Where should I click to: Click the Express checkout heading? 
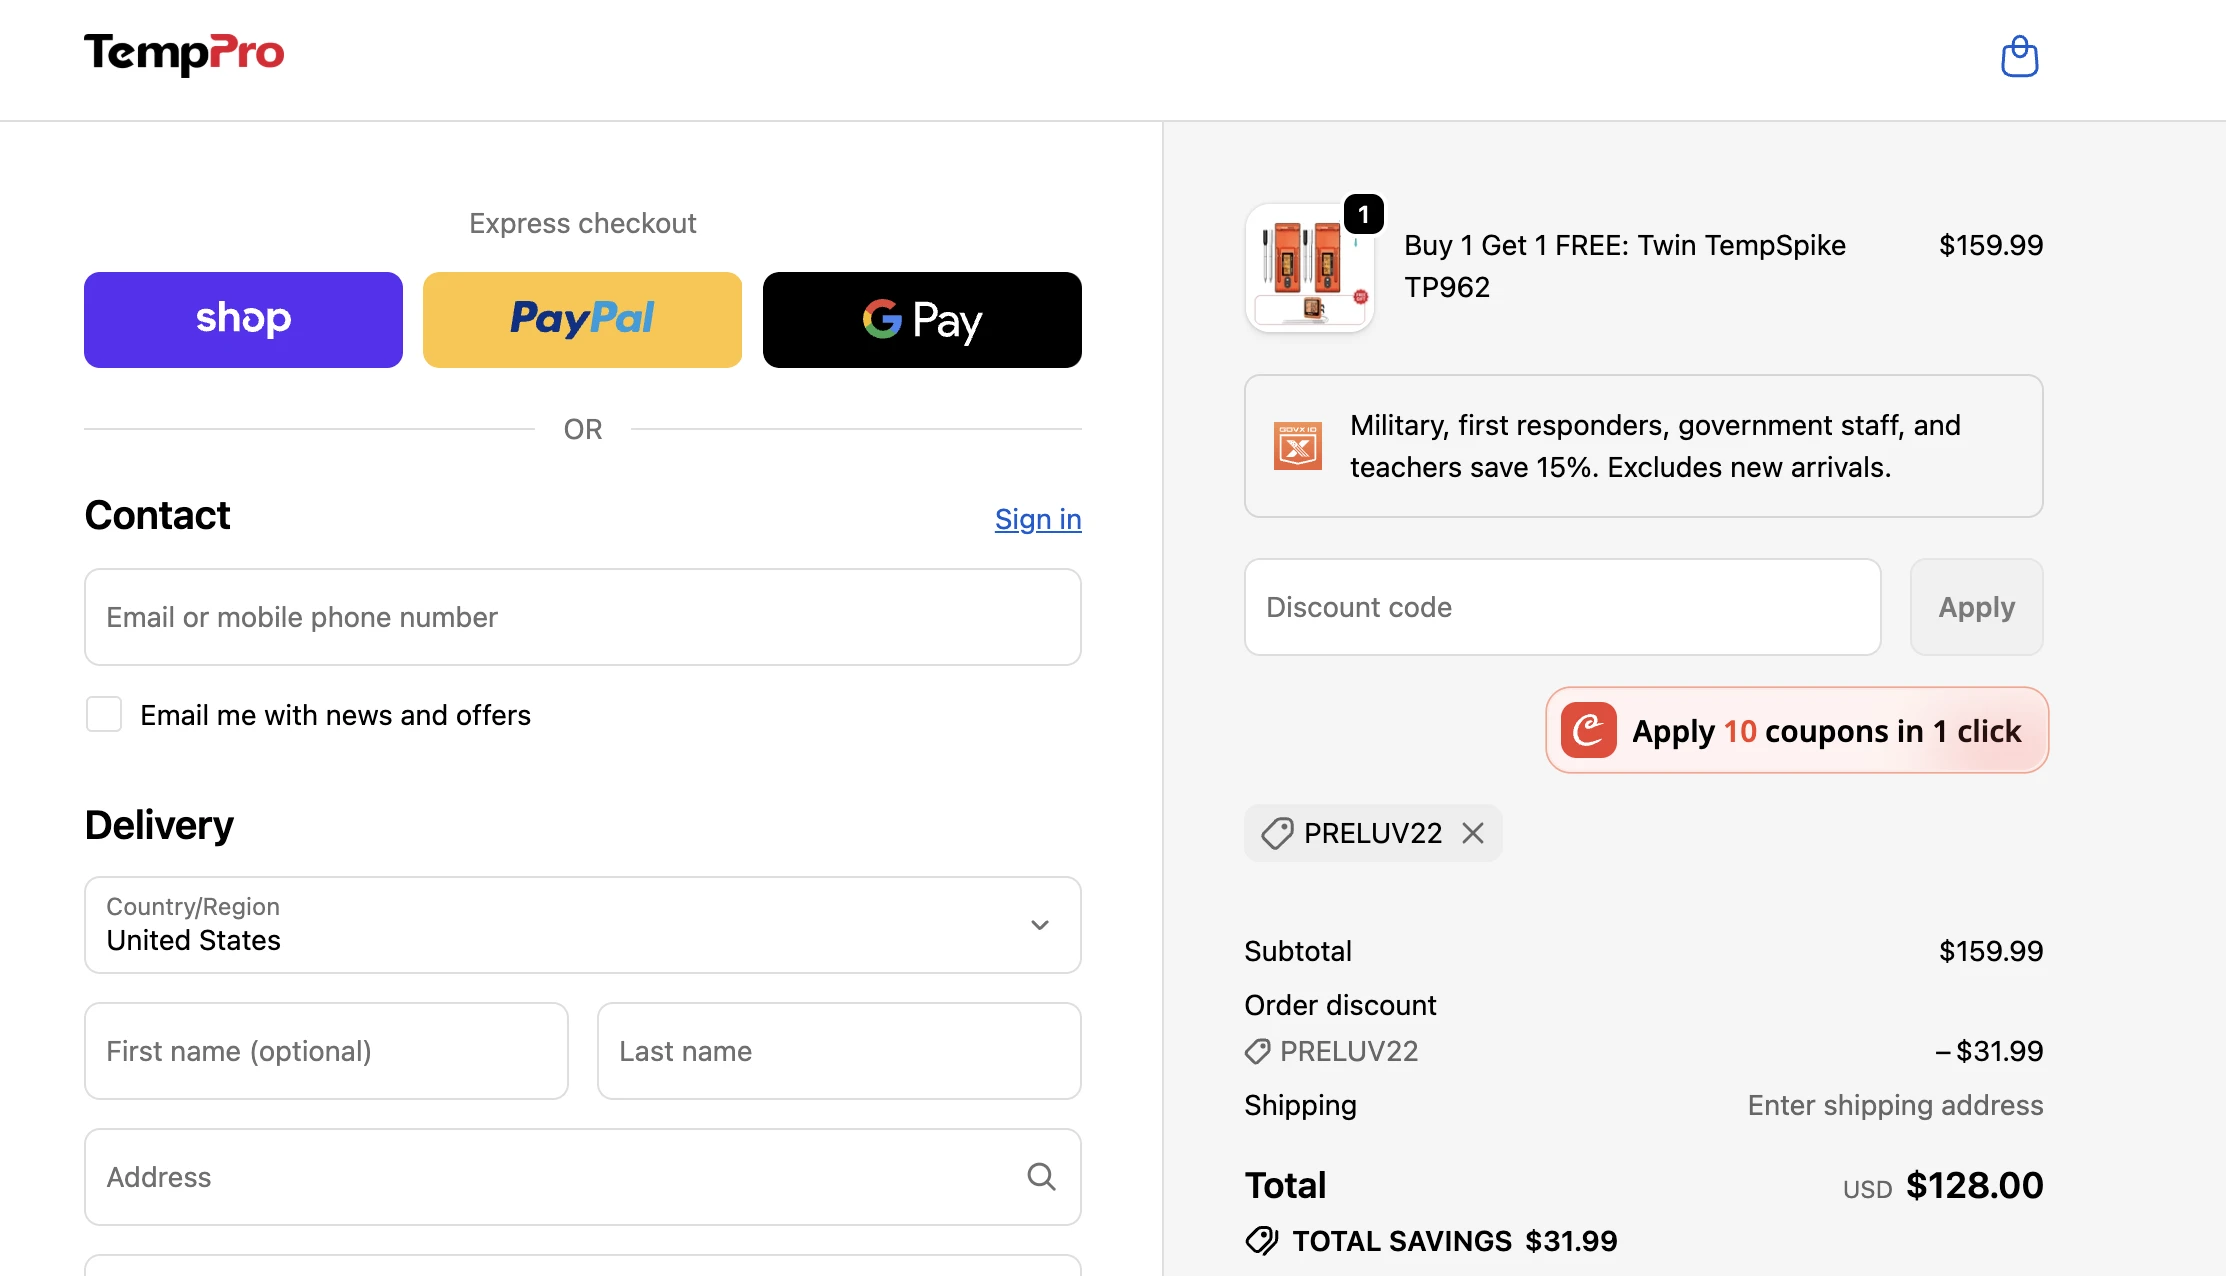pos(583,223)
